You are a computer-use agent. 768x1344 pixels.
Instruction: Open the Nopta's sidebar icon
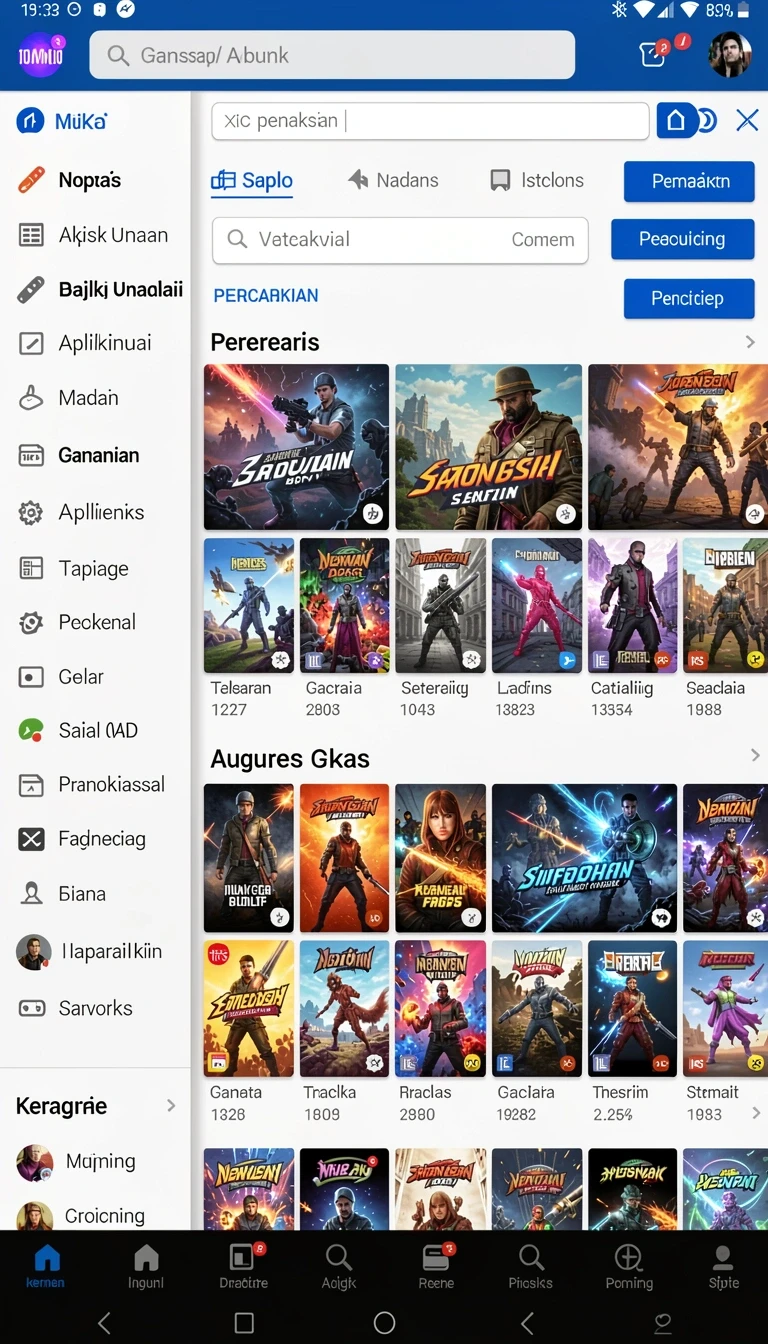[x=31, y=180]
